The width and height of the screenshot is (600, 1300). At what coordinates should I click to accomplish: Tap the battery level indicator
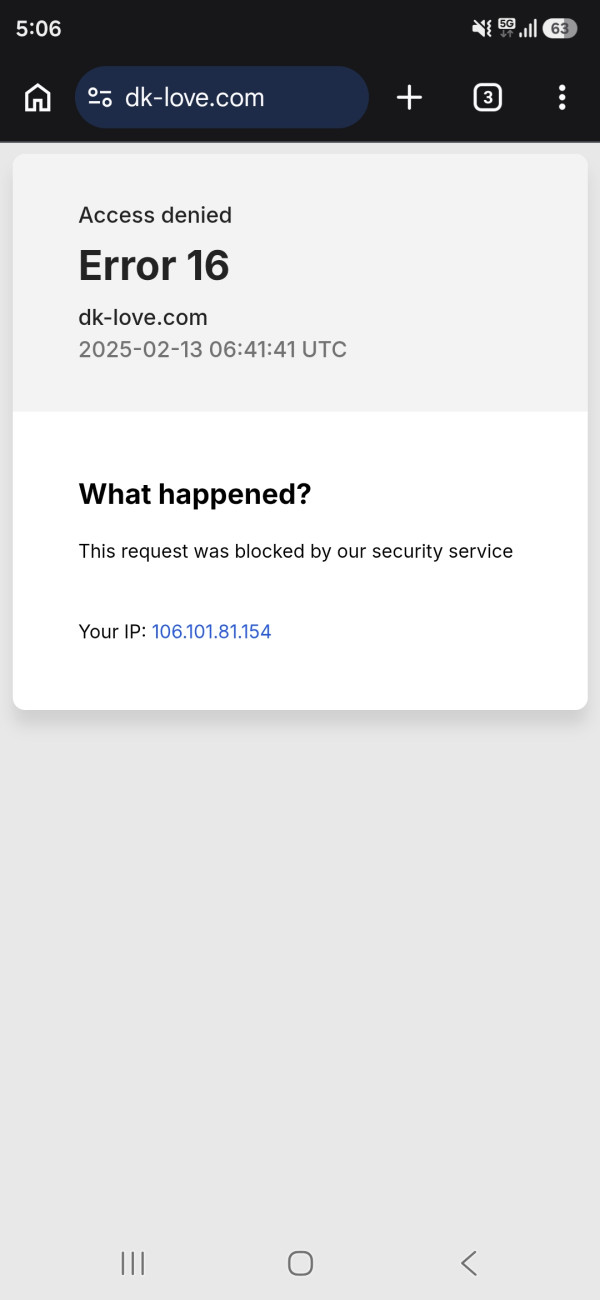pyautogui.click(x=560, y=29)
